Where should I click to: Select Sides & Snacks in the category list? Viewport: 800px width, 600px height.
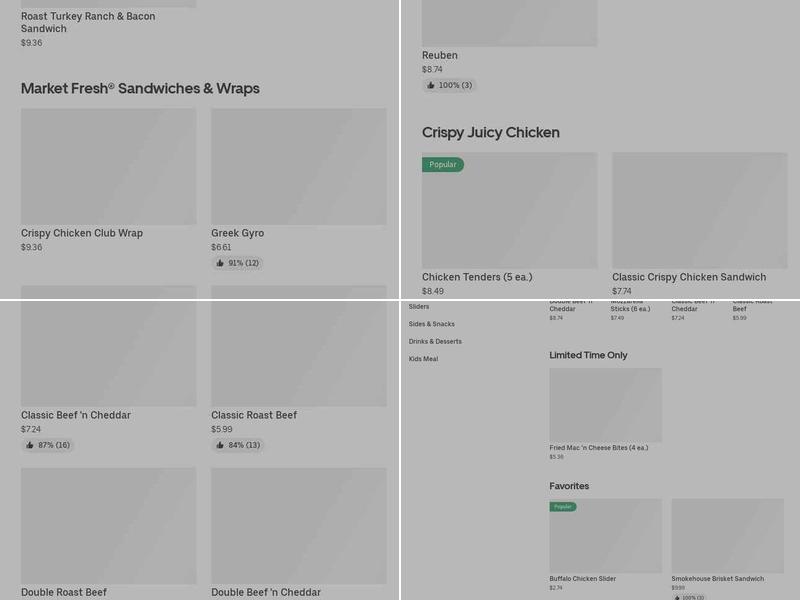[x=431, y=324]
